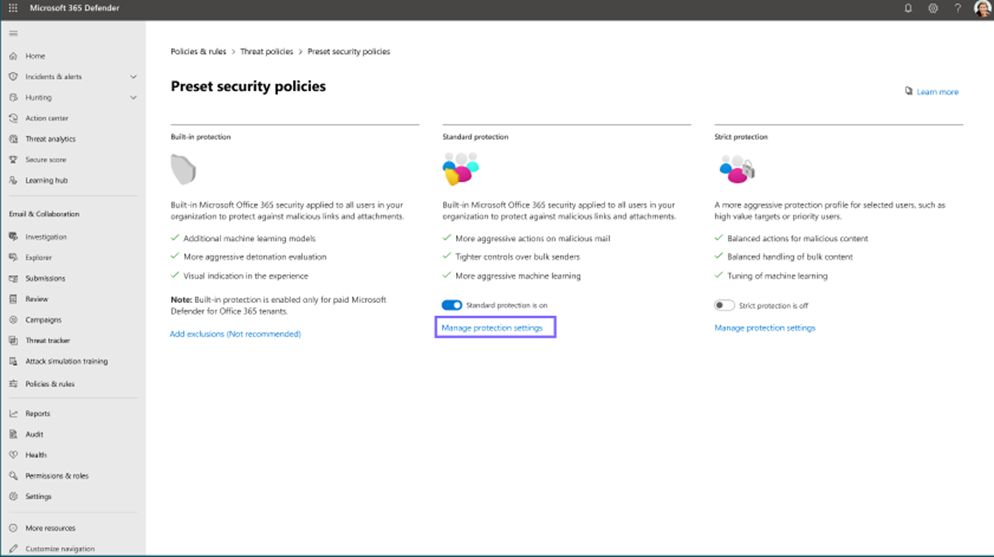Open the Reports navigation item
Viewport: 994px width, 557px height.
tap(37, 413)
